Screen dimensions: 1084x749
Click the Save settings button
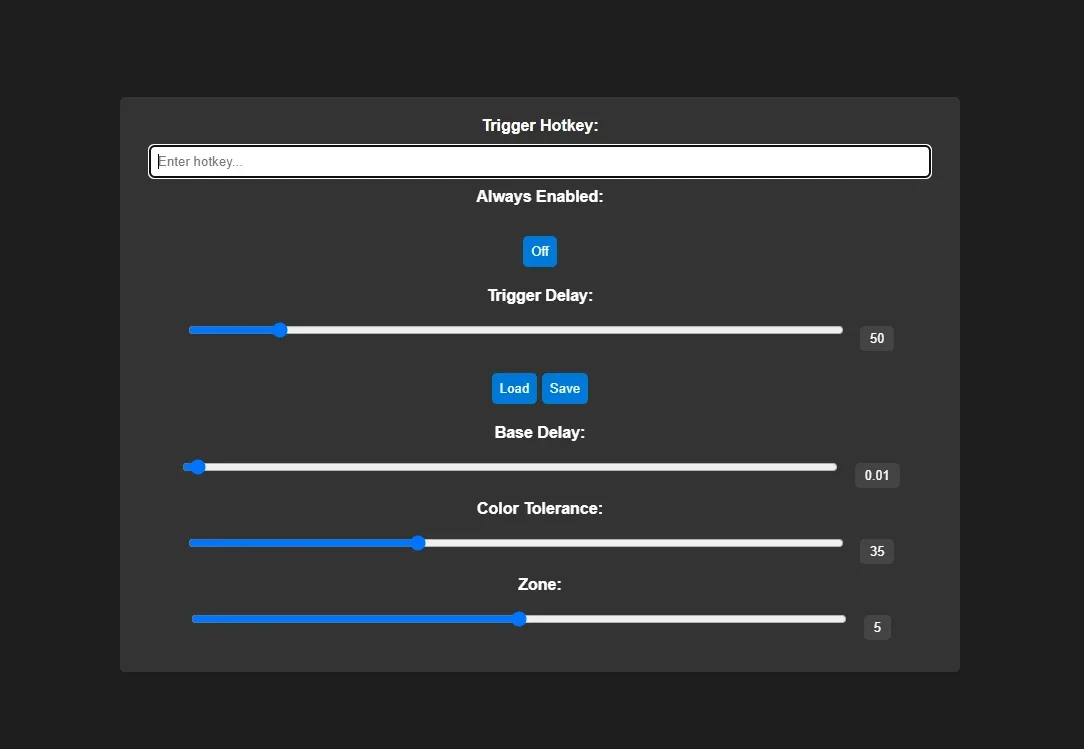(x=564, y=388)
